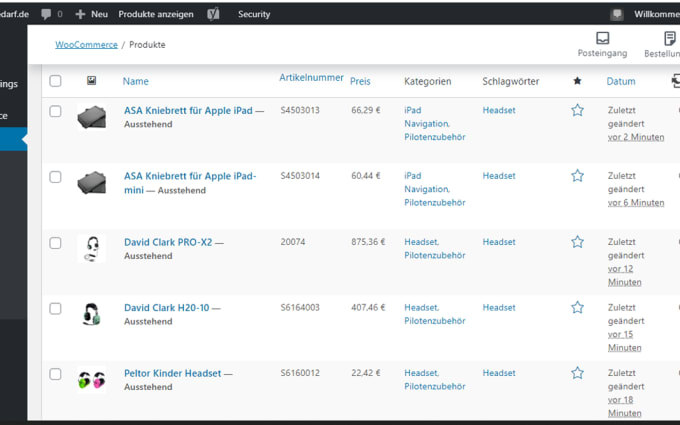Toggle featured star for Peltor Kinder Headset
The height and width of the screenshot is (425, 680).
tap(577, 373)
